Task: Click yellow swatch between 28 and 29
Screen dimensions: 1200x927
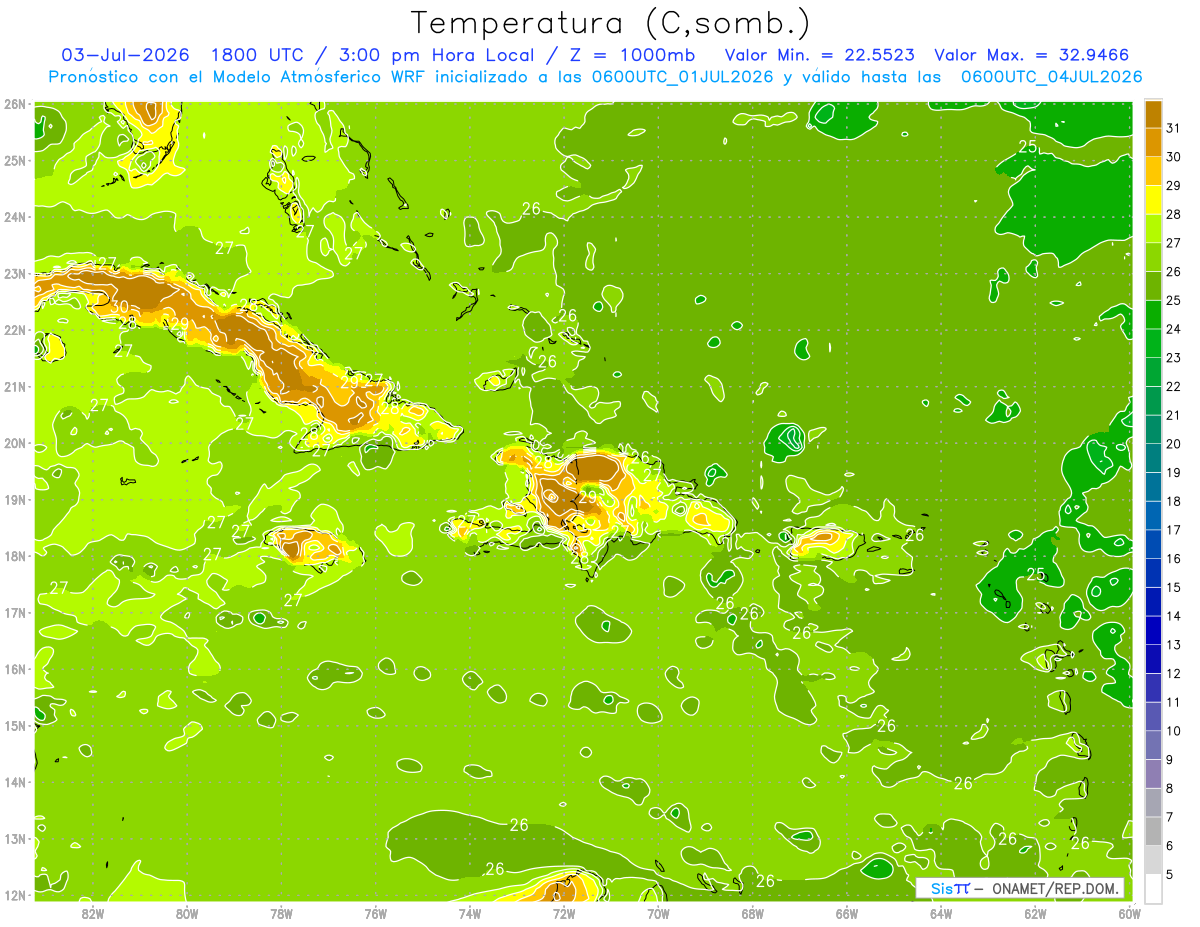Action: pyautogui.click(x=1153, y=199)
